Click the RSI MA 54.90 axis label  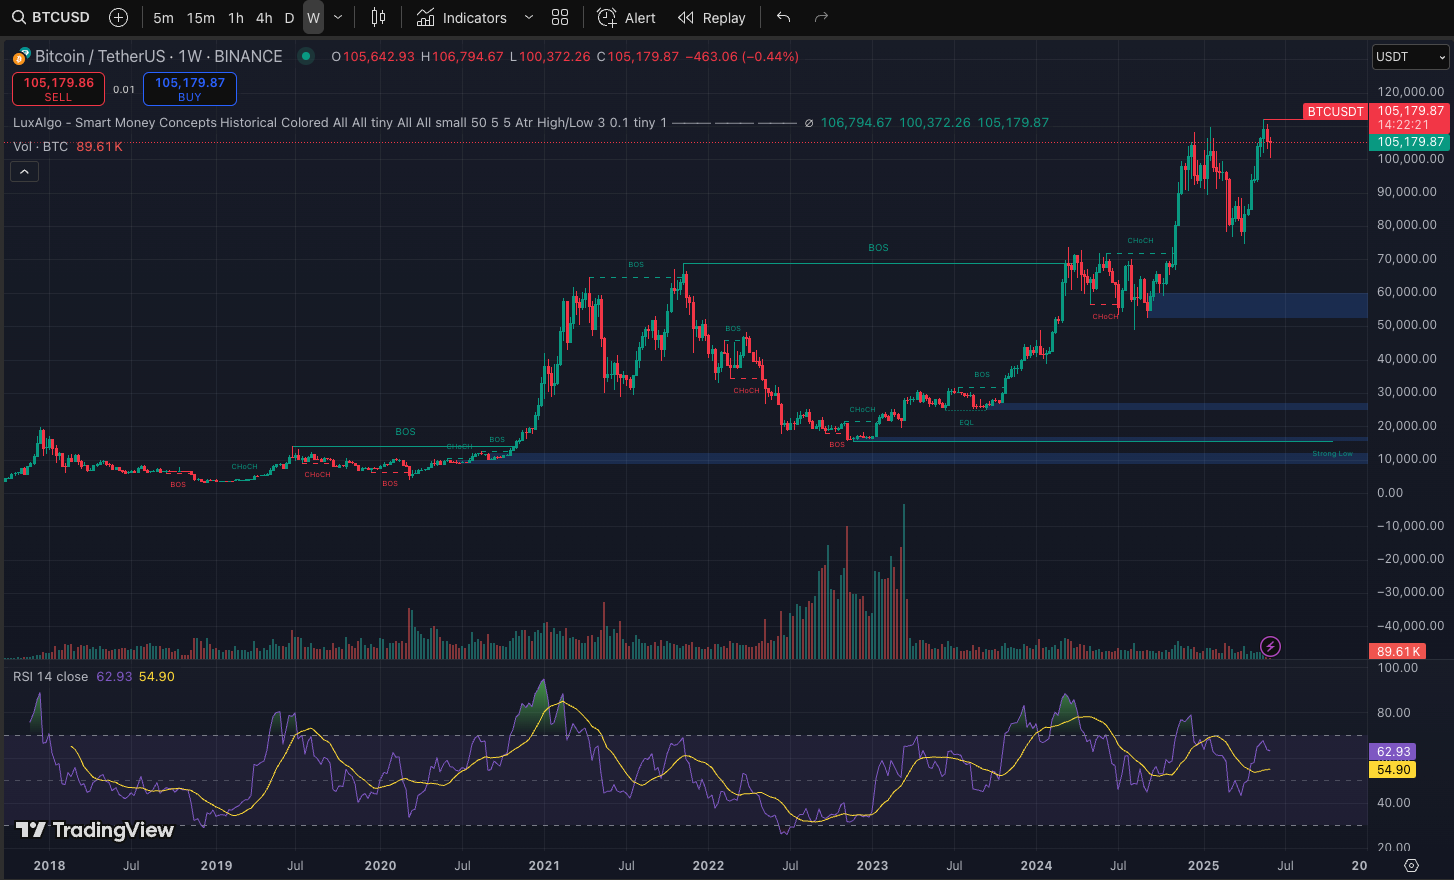click(1393, 770)
